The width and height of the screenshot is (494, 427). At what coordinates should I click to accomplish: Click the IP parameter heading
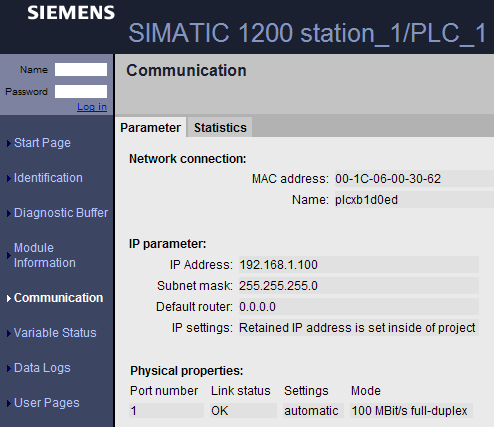tap(168, 244)
